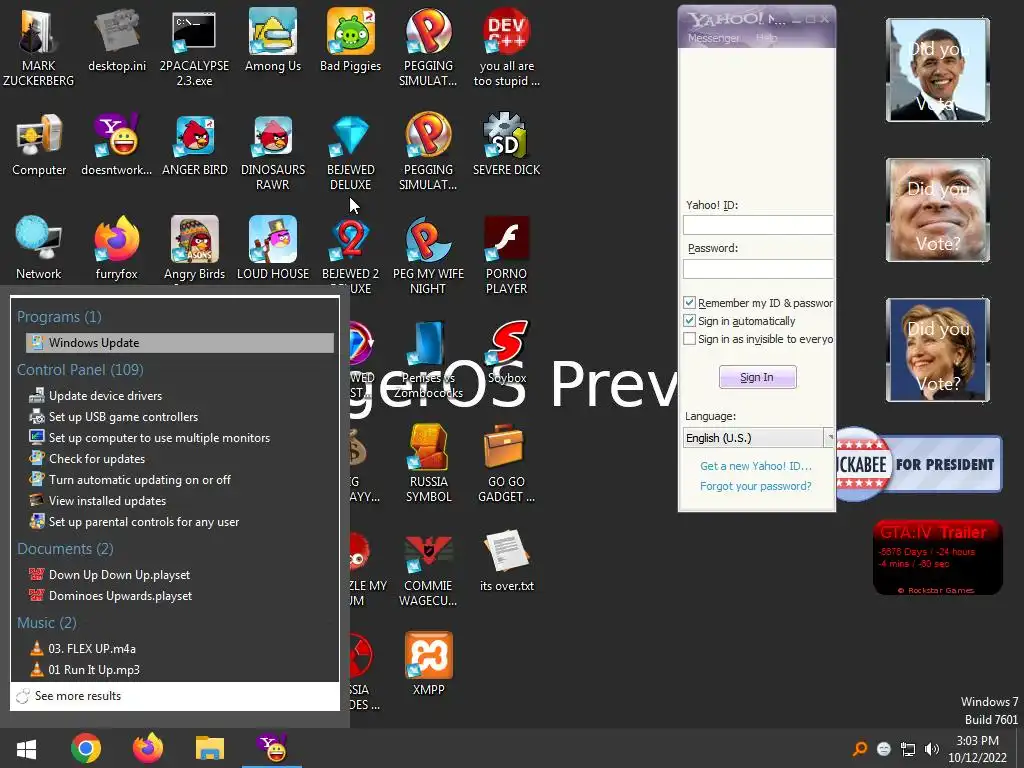Click the GTA:IV Trailer countdown gadget

(937, 557)
